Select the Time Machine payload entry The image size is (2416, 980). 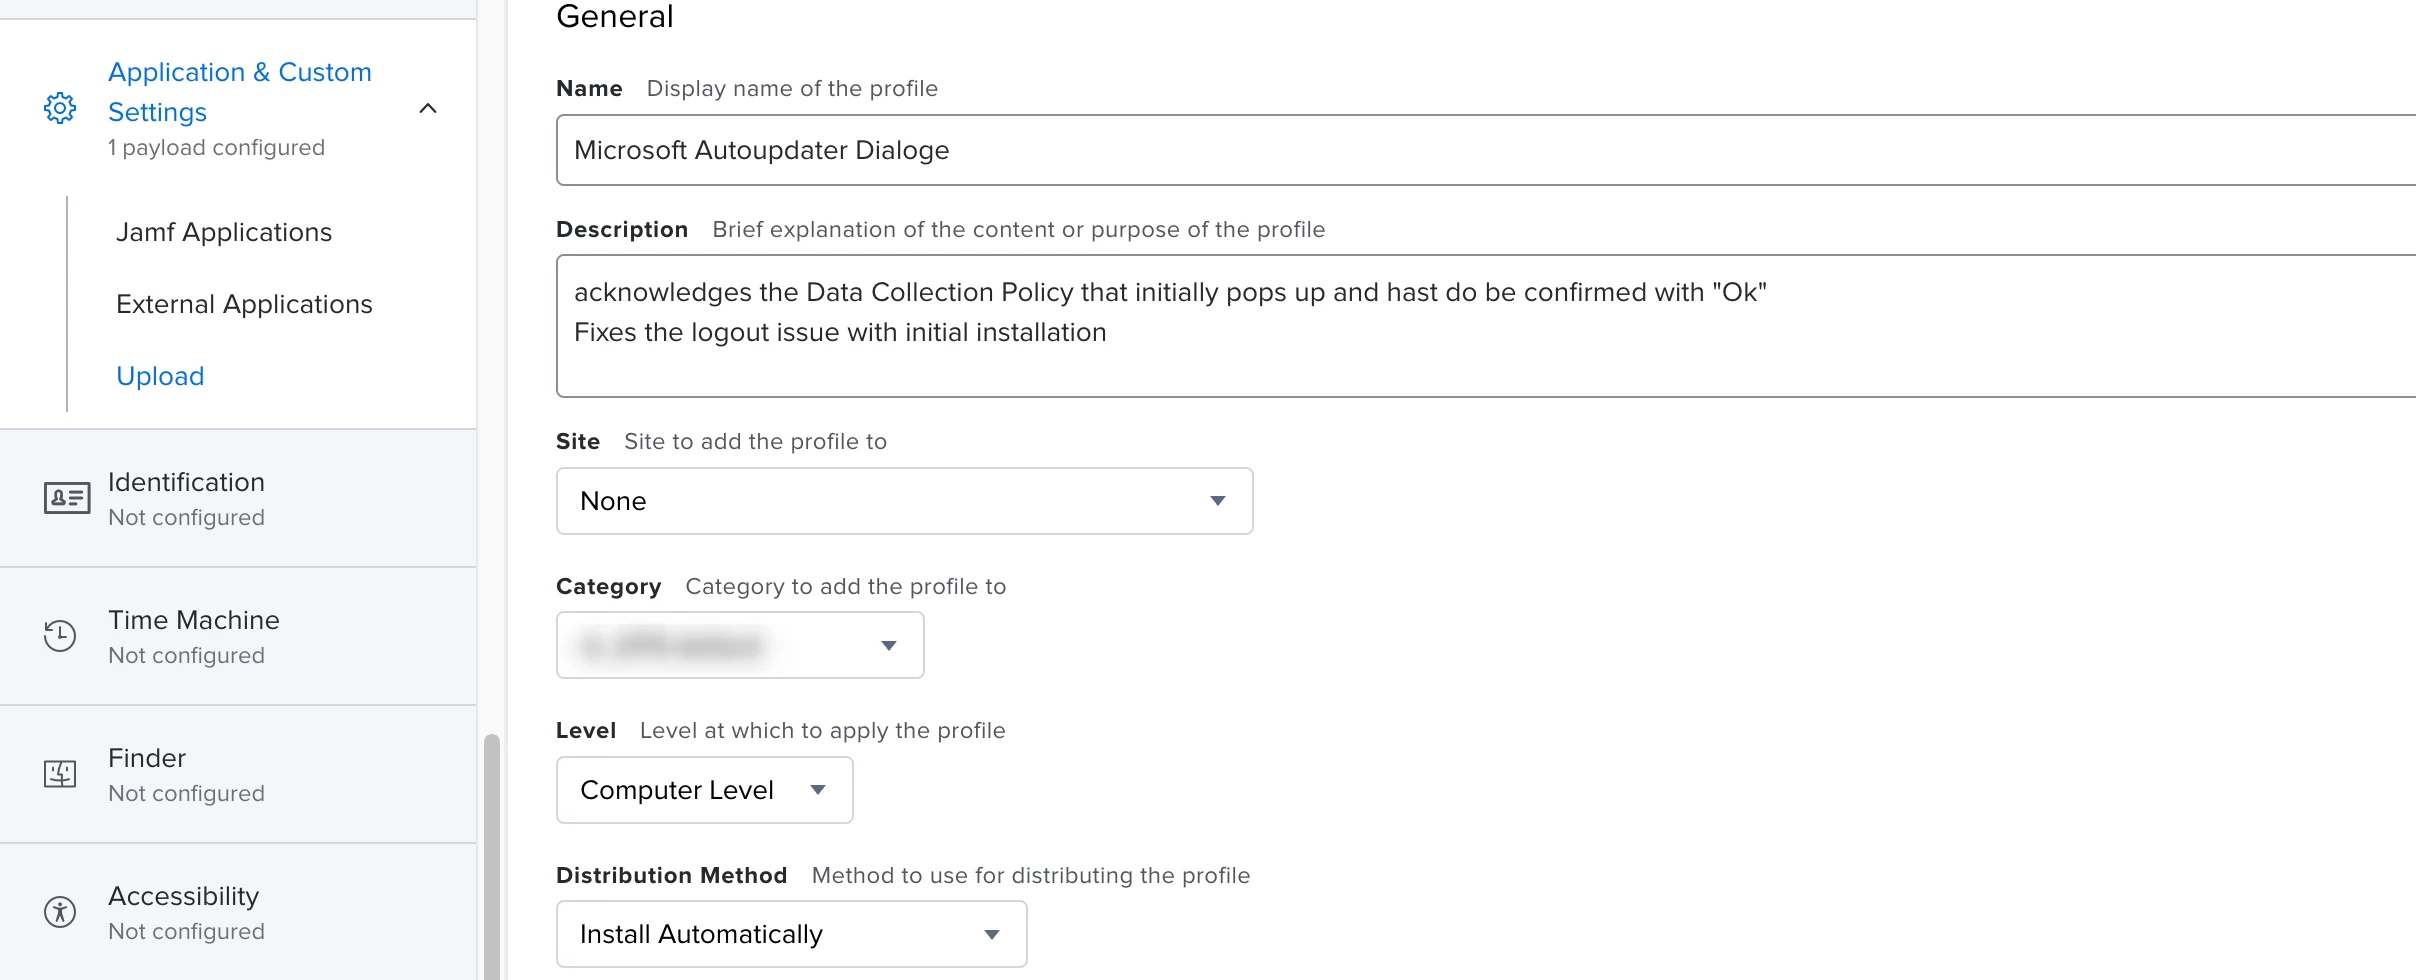[x=194, y=636]
